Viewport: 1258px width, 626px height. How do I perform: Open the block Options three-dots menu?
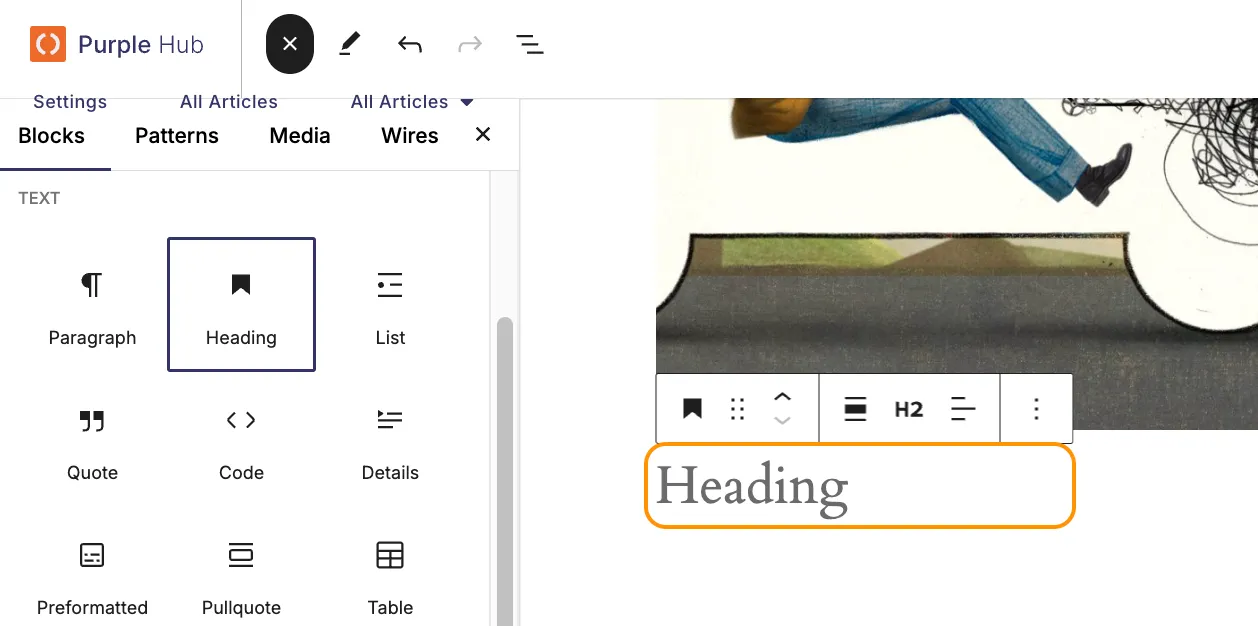(1036, 408)
